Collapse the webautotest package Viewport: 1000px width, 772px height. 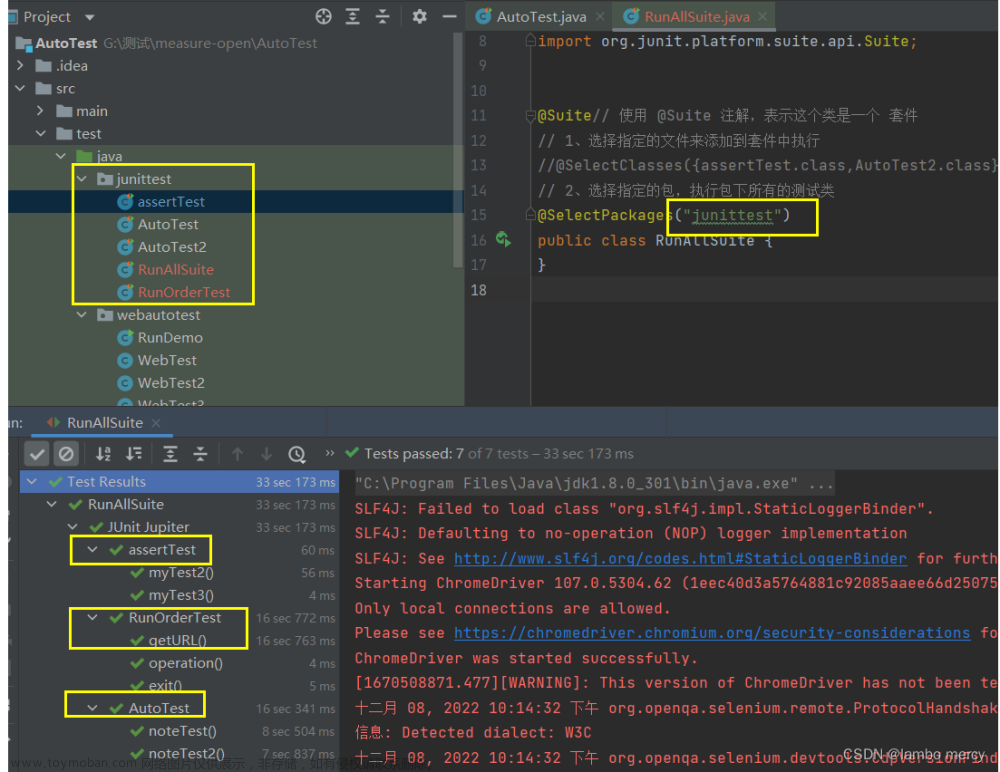(82, 315)
